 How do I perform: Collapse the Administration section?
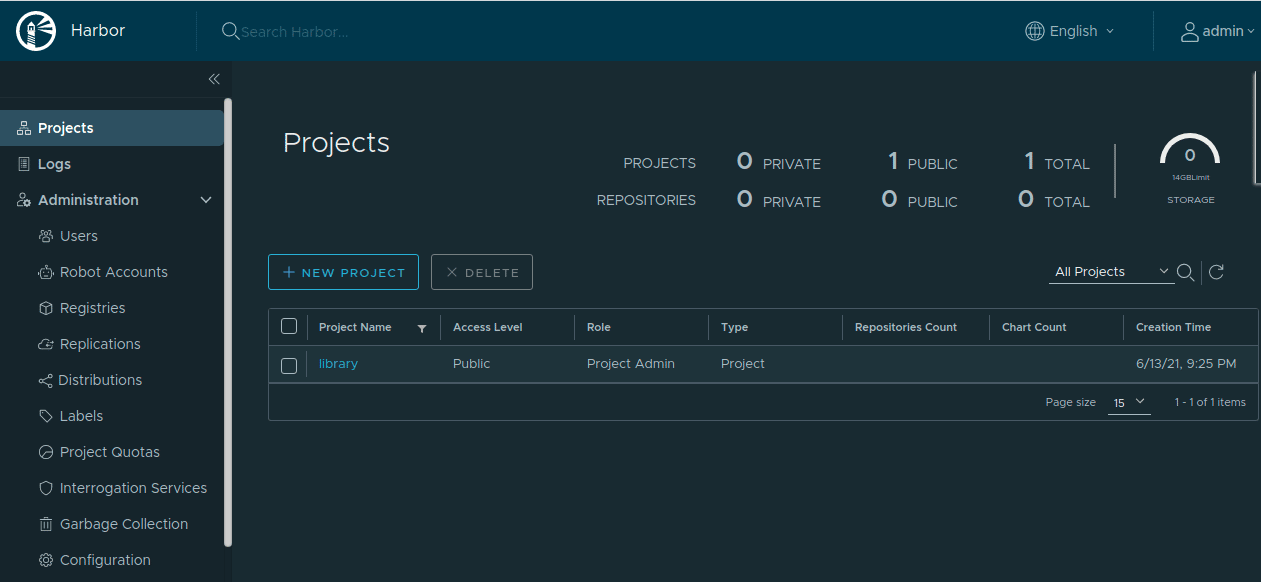pos(206,200)
